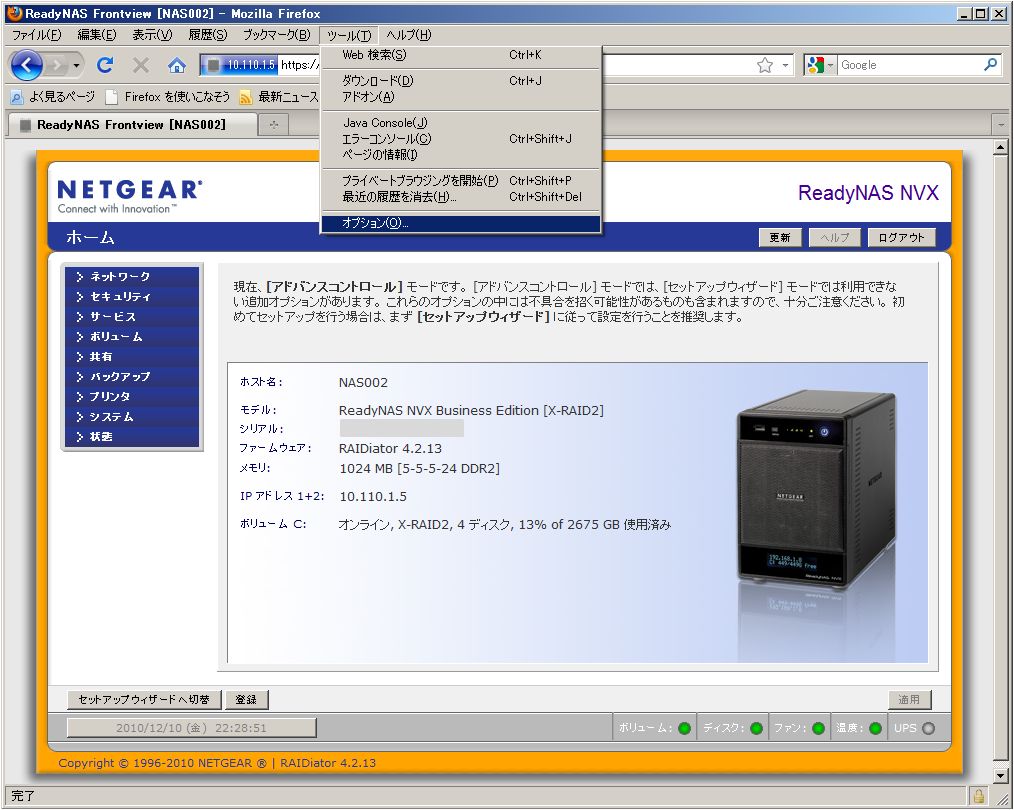This screenshot has width=1014, height=810.
Task: Click the 更新 button
Action: [780, 237]
